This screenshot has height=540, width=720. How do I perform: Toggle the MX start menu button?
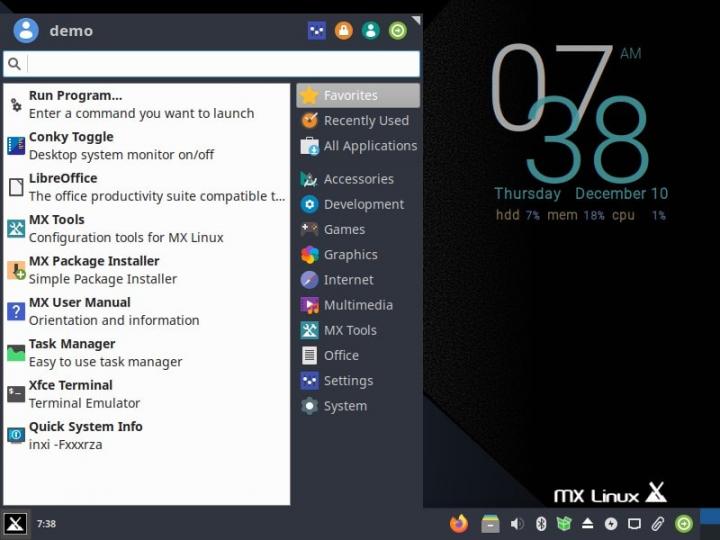tap(15, 523)
